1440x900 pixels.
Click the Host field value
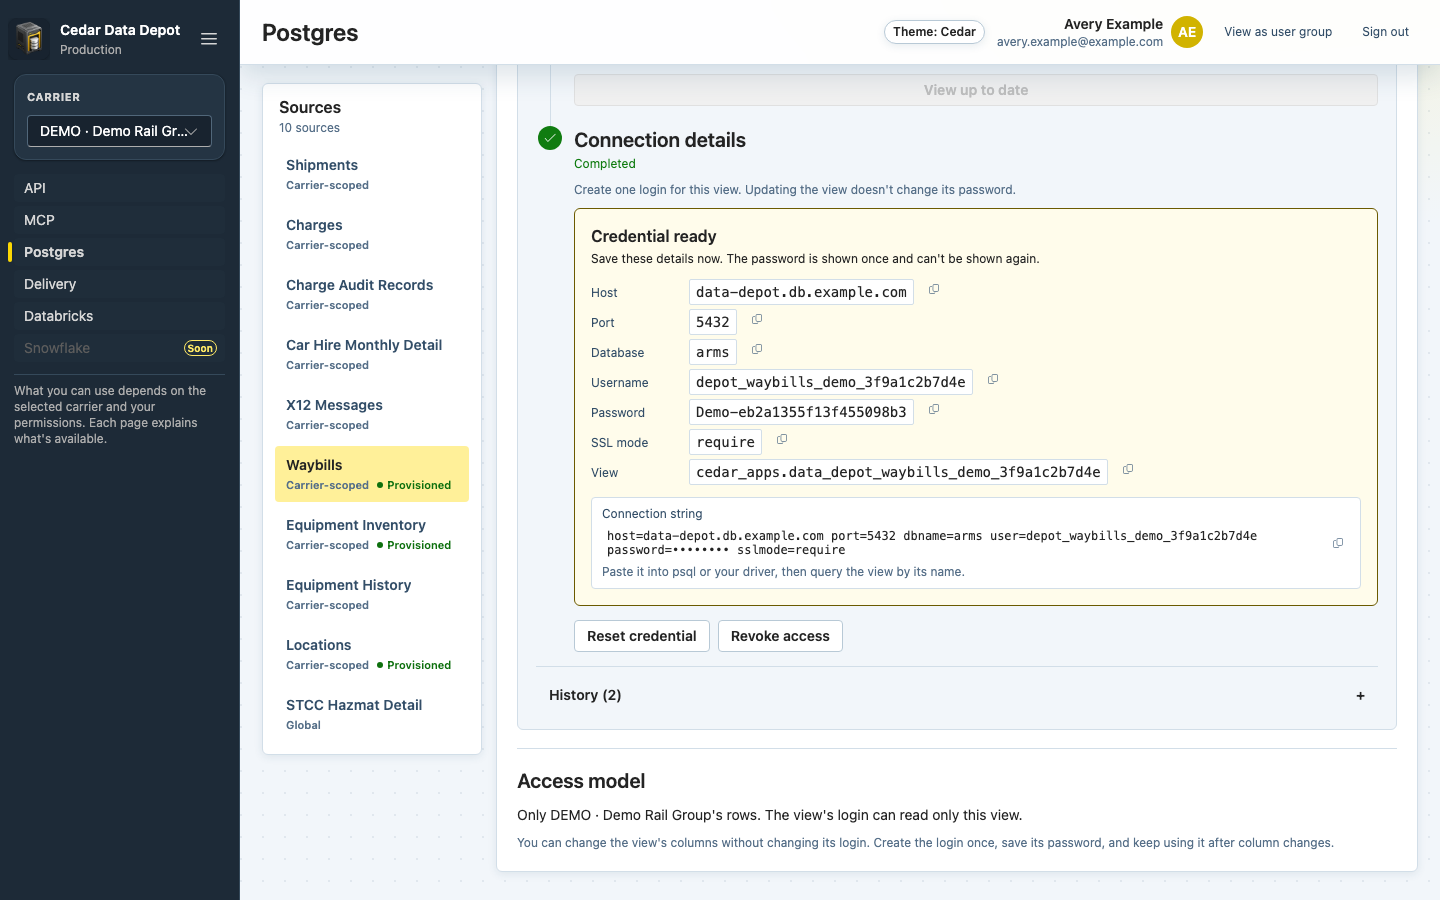pyautogui.click(x=801, y=292)
